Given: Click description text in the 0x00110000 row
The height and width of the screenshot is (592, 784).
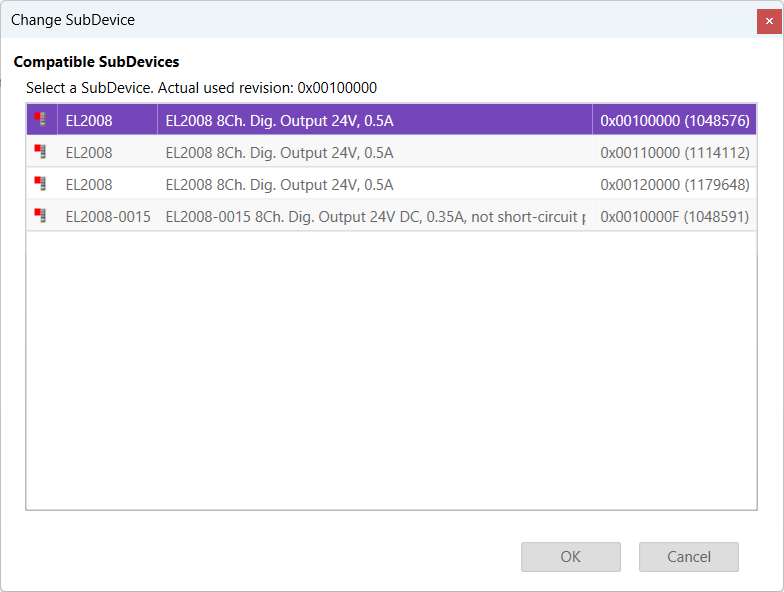Looking at the screenshot, I should (279, 153).
